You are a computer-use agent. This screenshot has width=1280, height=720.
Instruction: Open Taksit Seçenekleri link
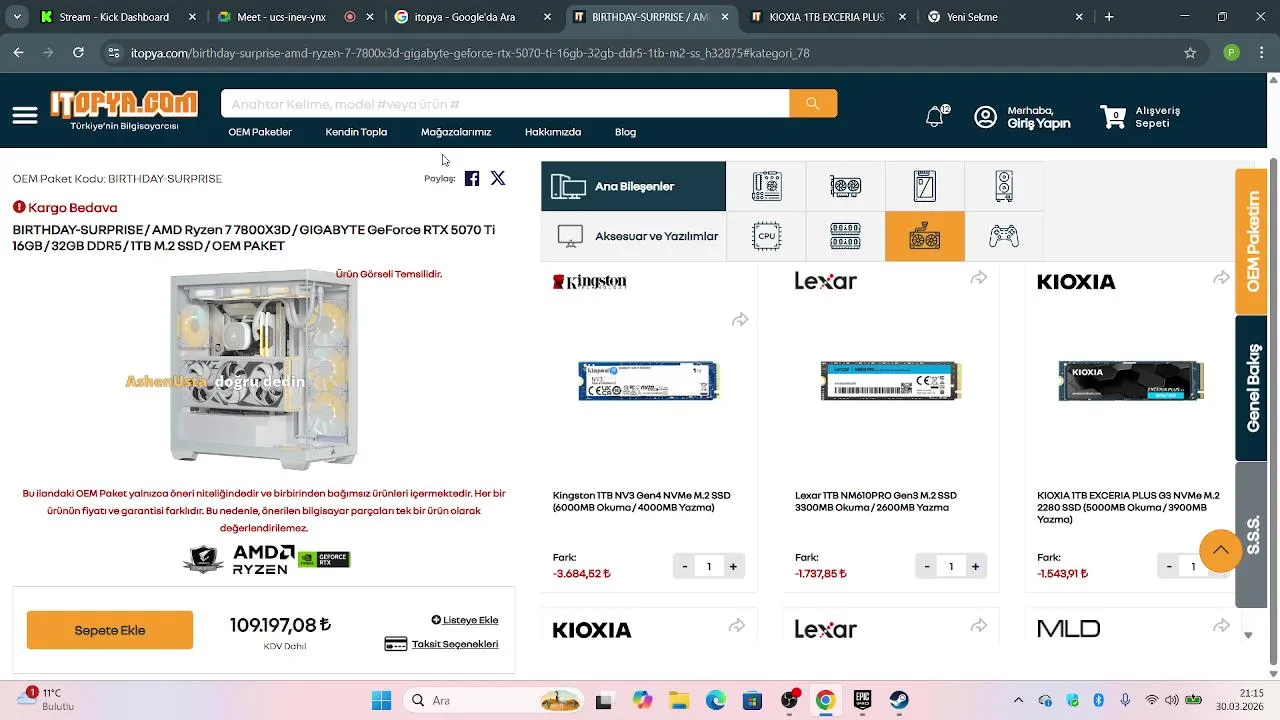point(441,644)
